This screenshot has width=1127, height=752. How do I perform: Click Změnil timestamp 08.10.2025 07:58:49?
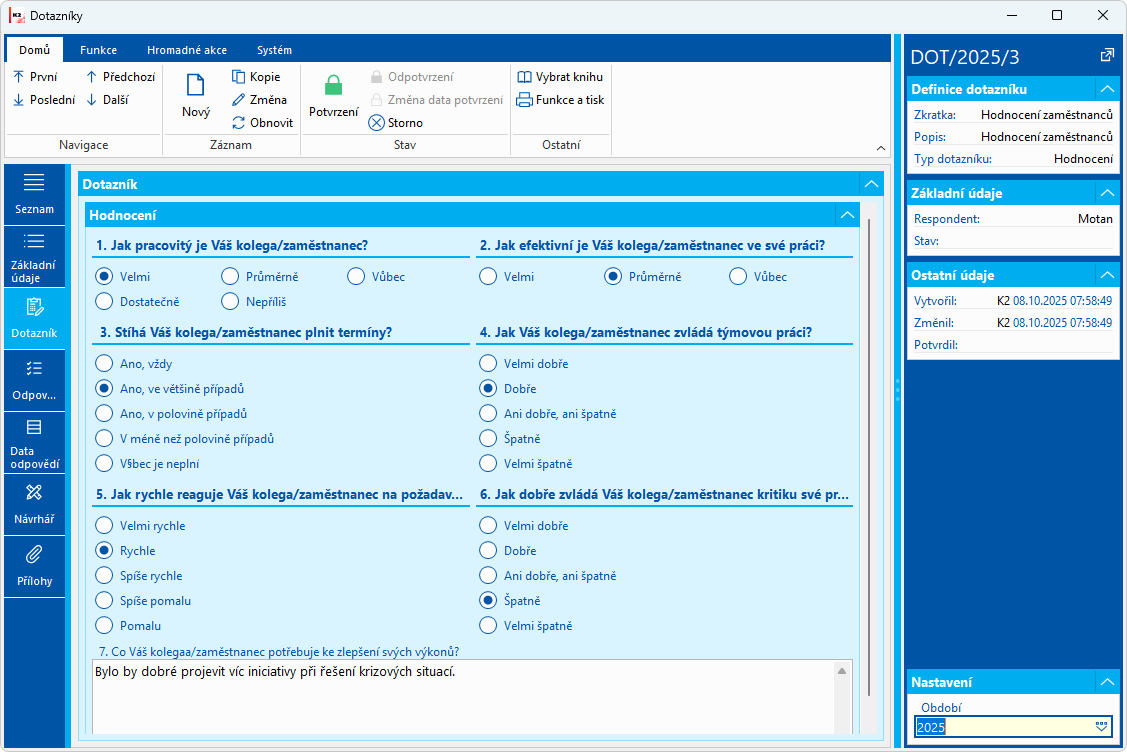tap(1062, 323)
